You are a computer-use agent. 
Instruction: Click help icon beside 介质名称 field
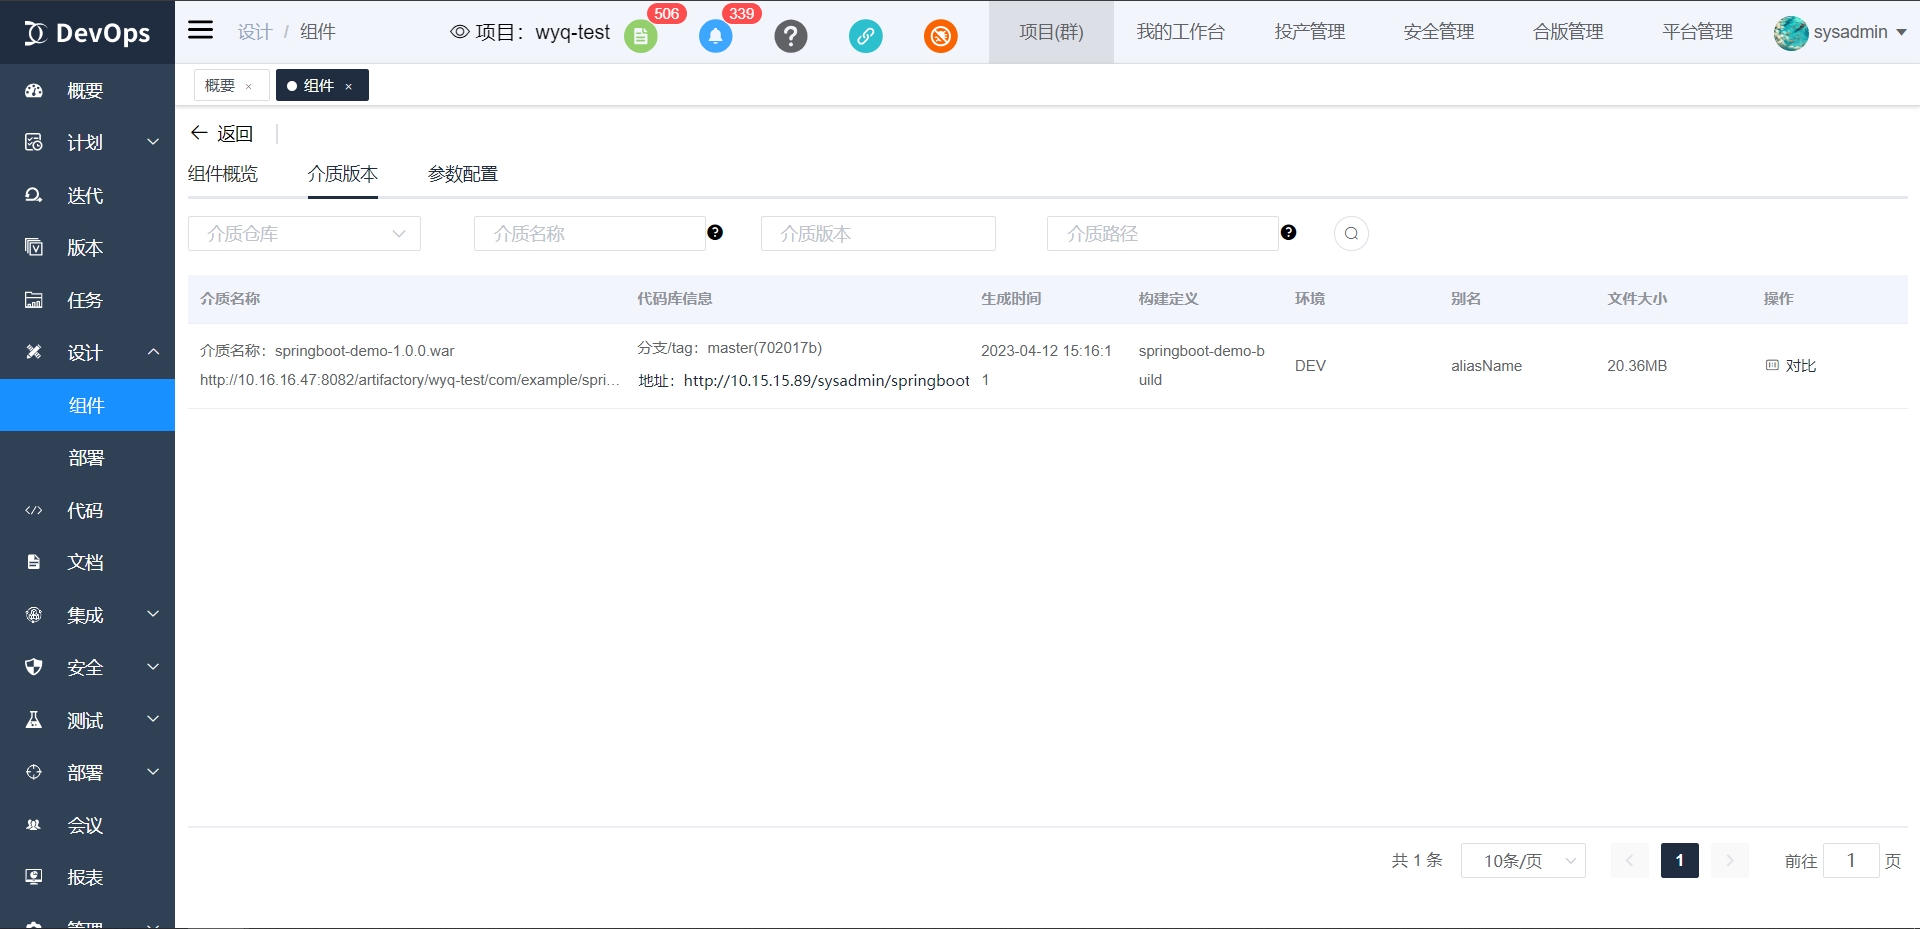tap(715, 233)
